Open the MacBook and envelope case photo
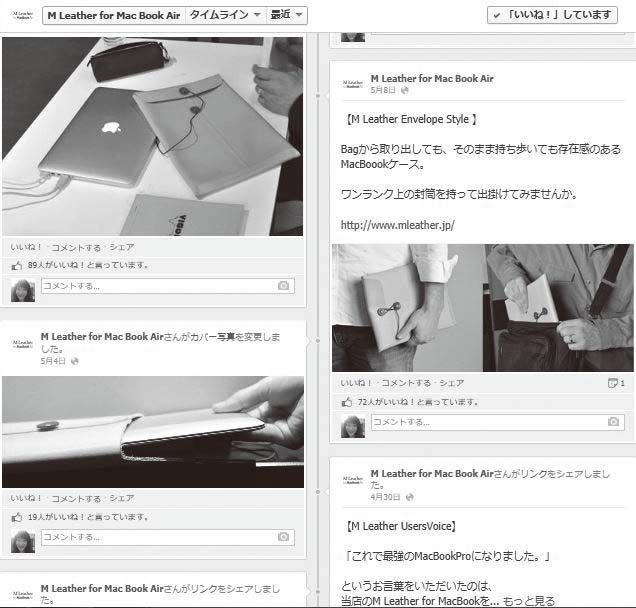The width and height of the screenshot is (636, 608). coord(153,136)
